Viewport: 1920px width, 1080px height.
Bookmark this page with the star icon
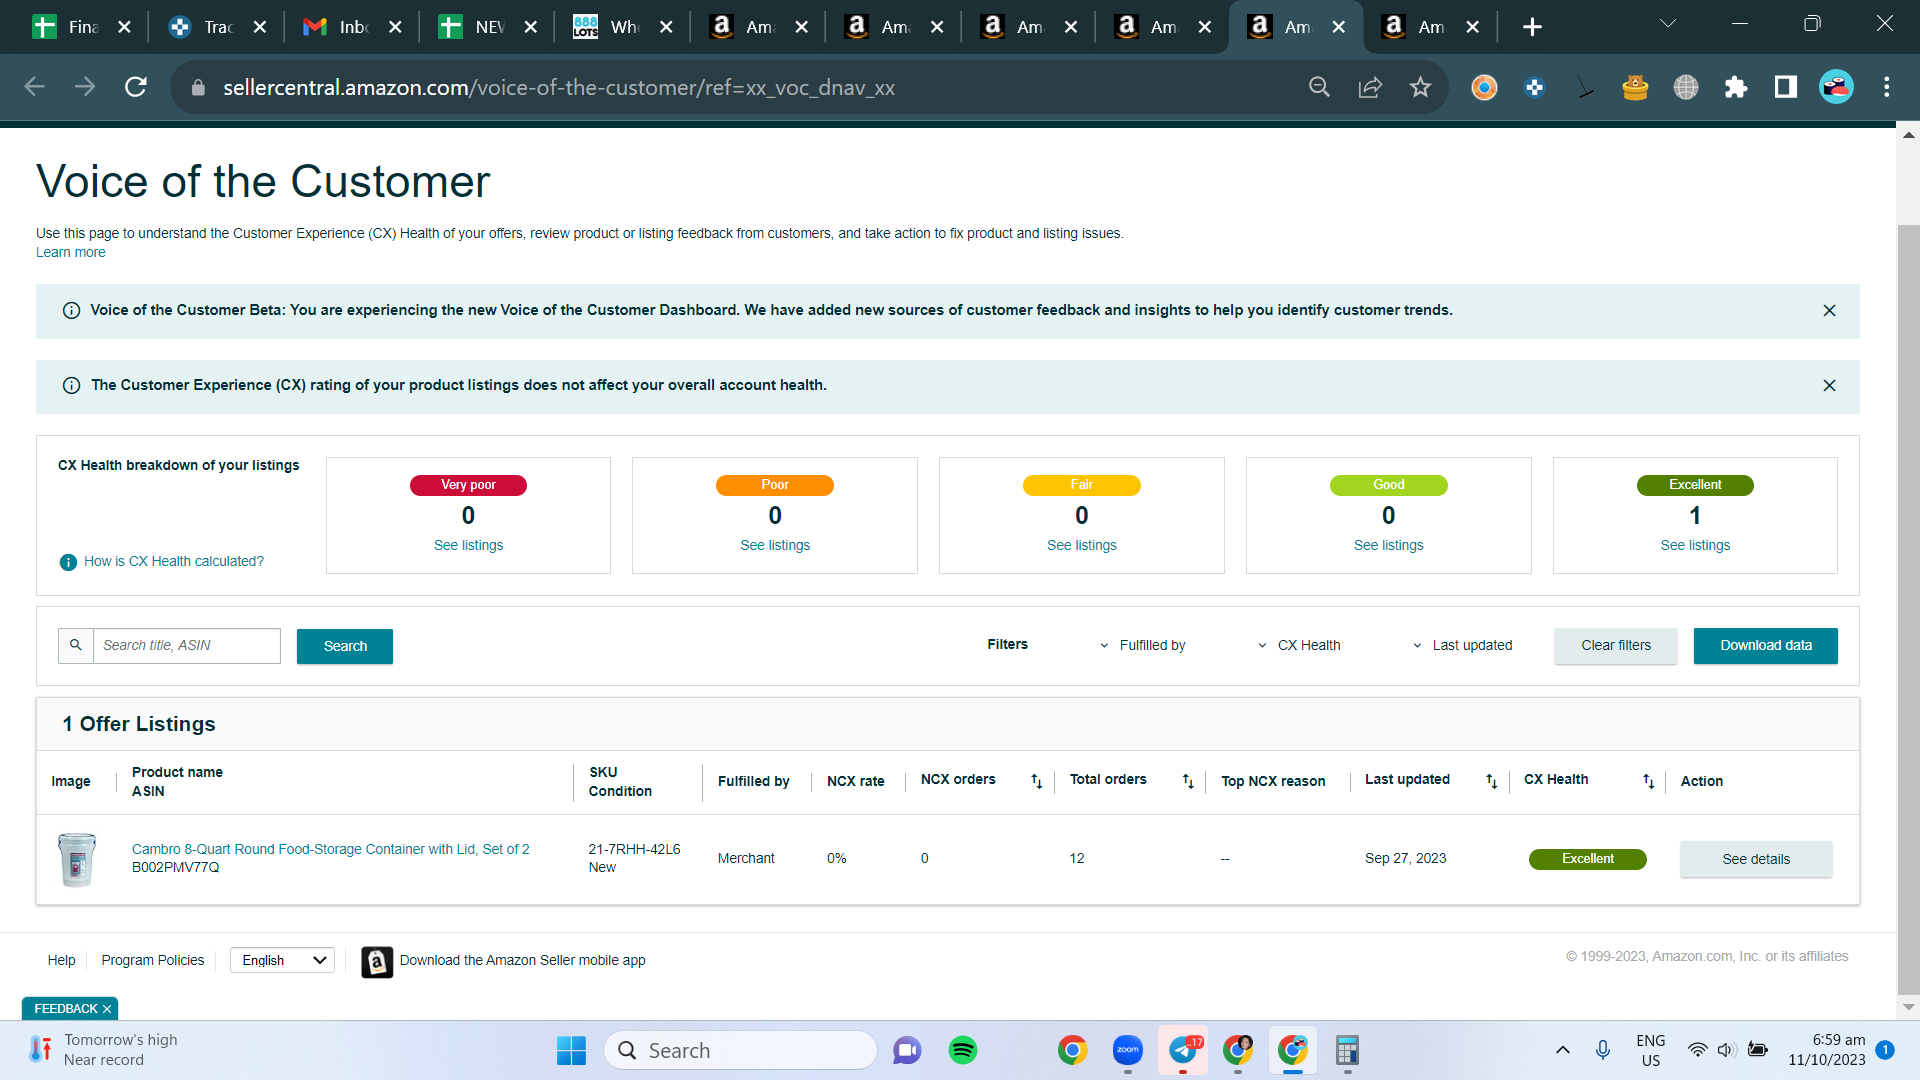tap(1420, 87)
